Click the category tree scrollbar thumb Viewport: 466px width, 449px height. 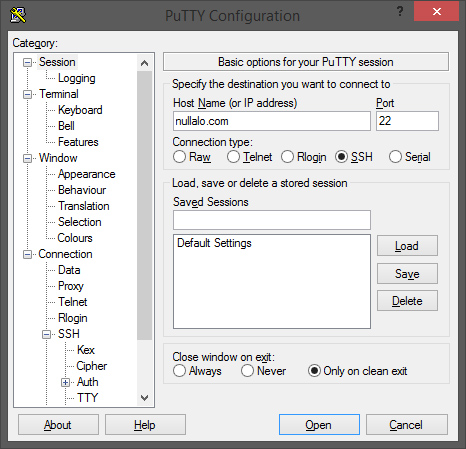click(x=144, y=205)
